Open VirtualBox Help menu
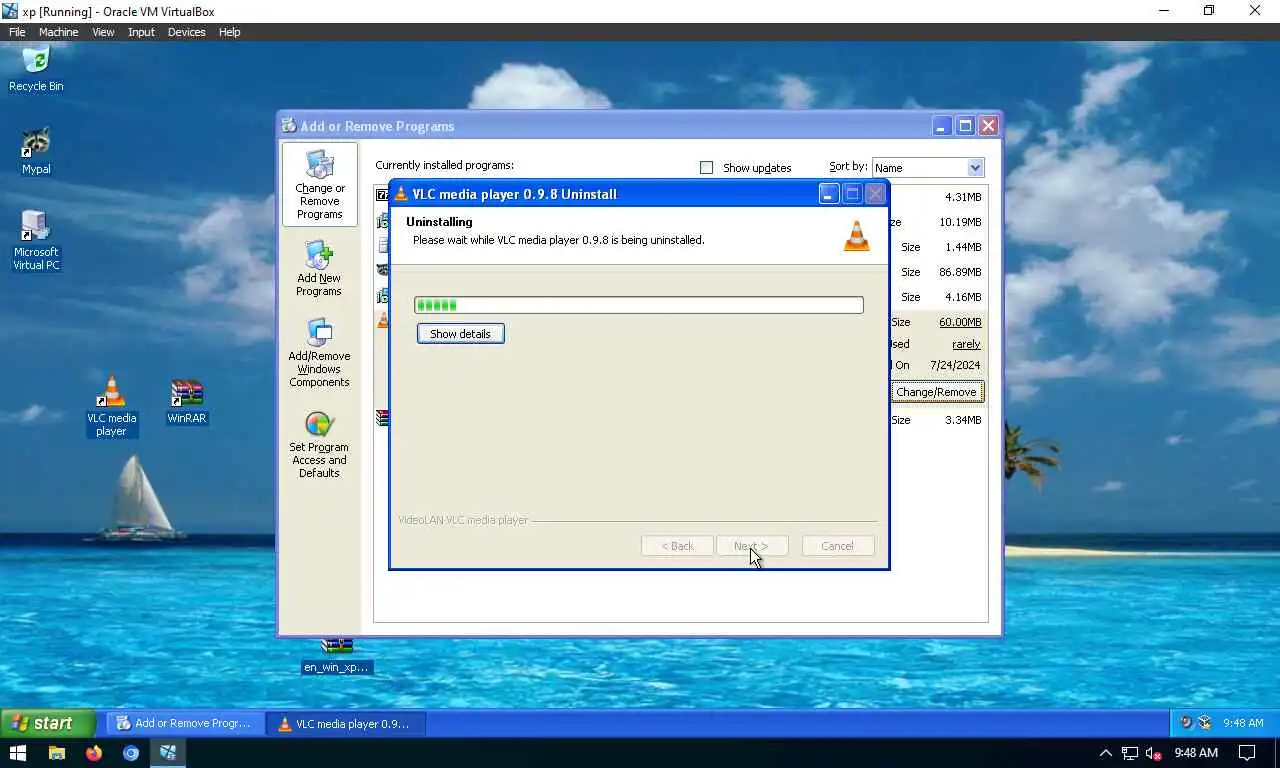The width and height of the screenshot is (1280, 768). point(229,32)
